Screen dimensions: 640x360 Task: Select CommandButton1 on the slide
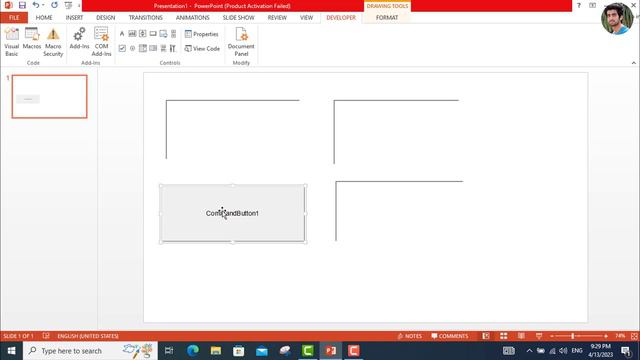[233, 213]
